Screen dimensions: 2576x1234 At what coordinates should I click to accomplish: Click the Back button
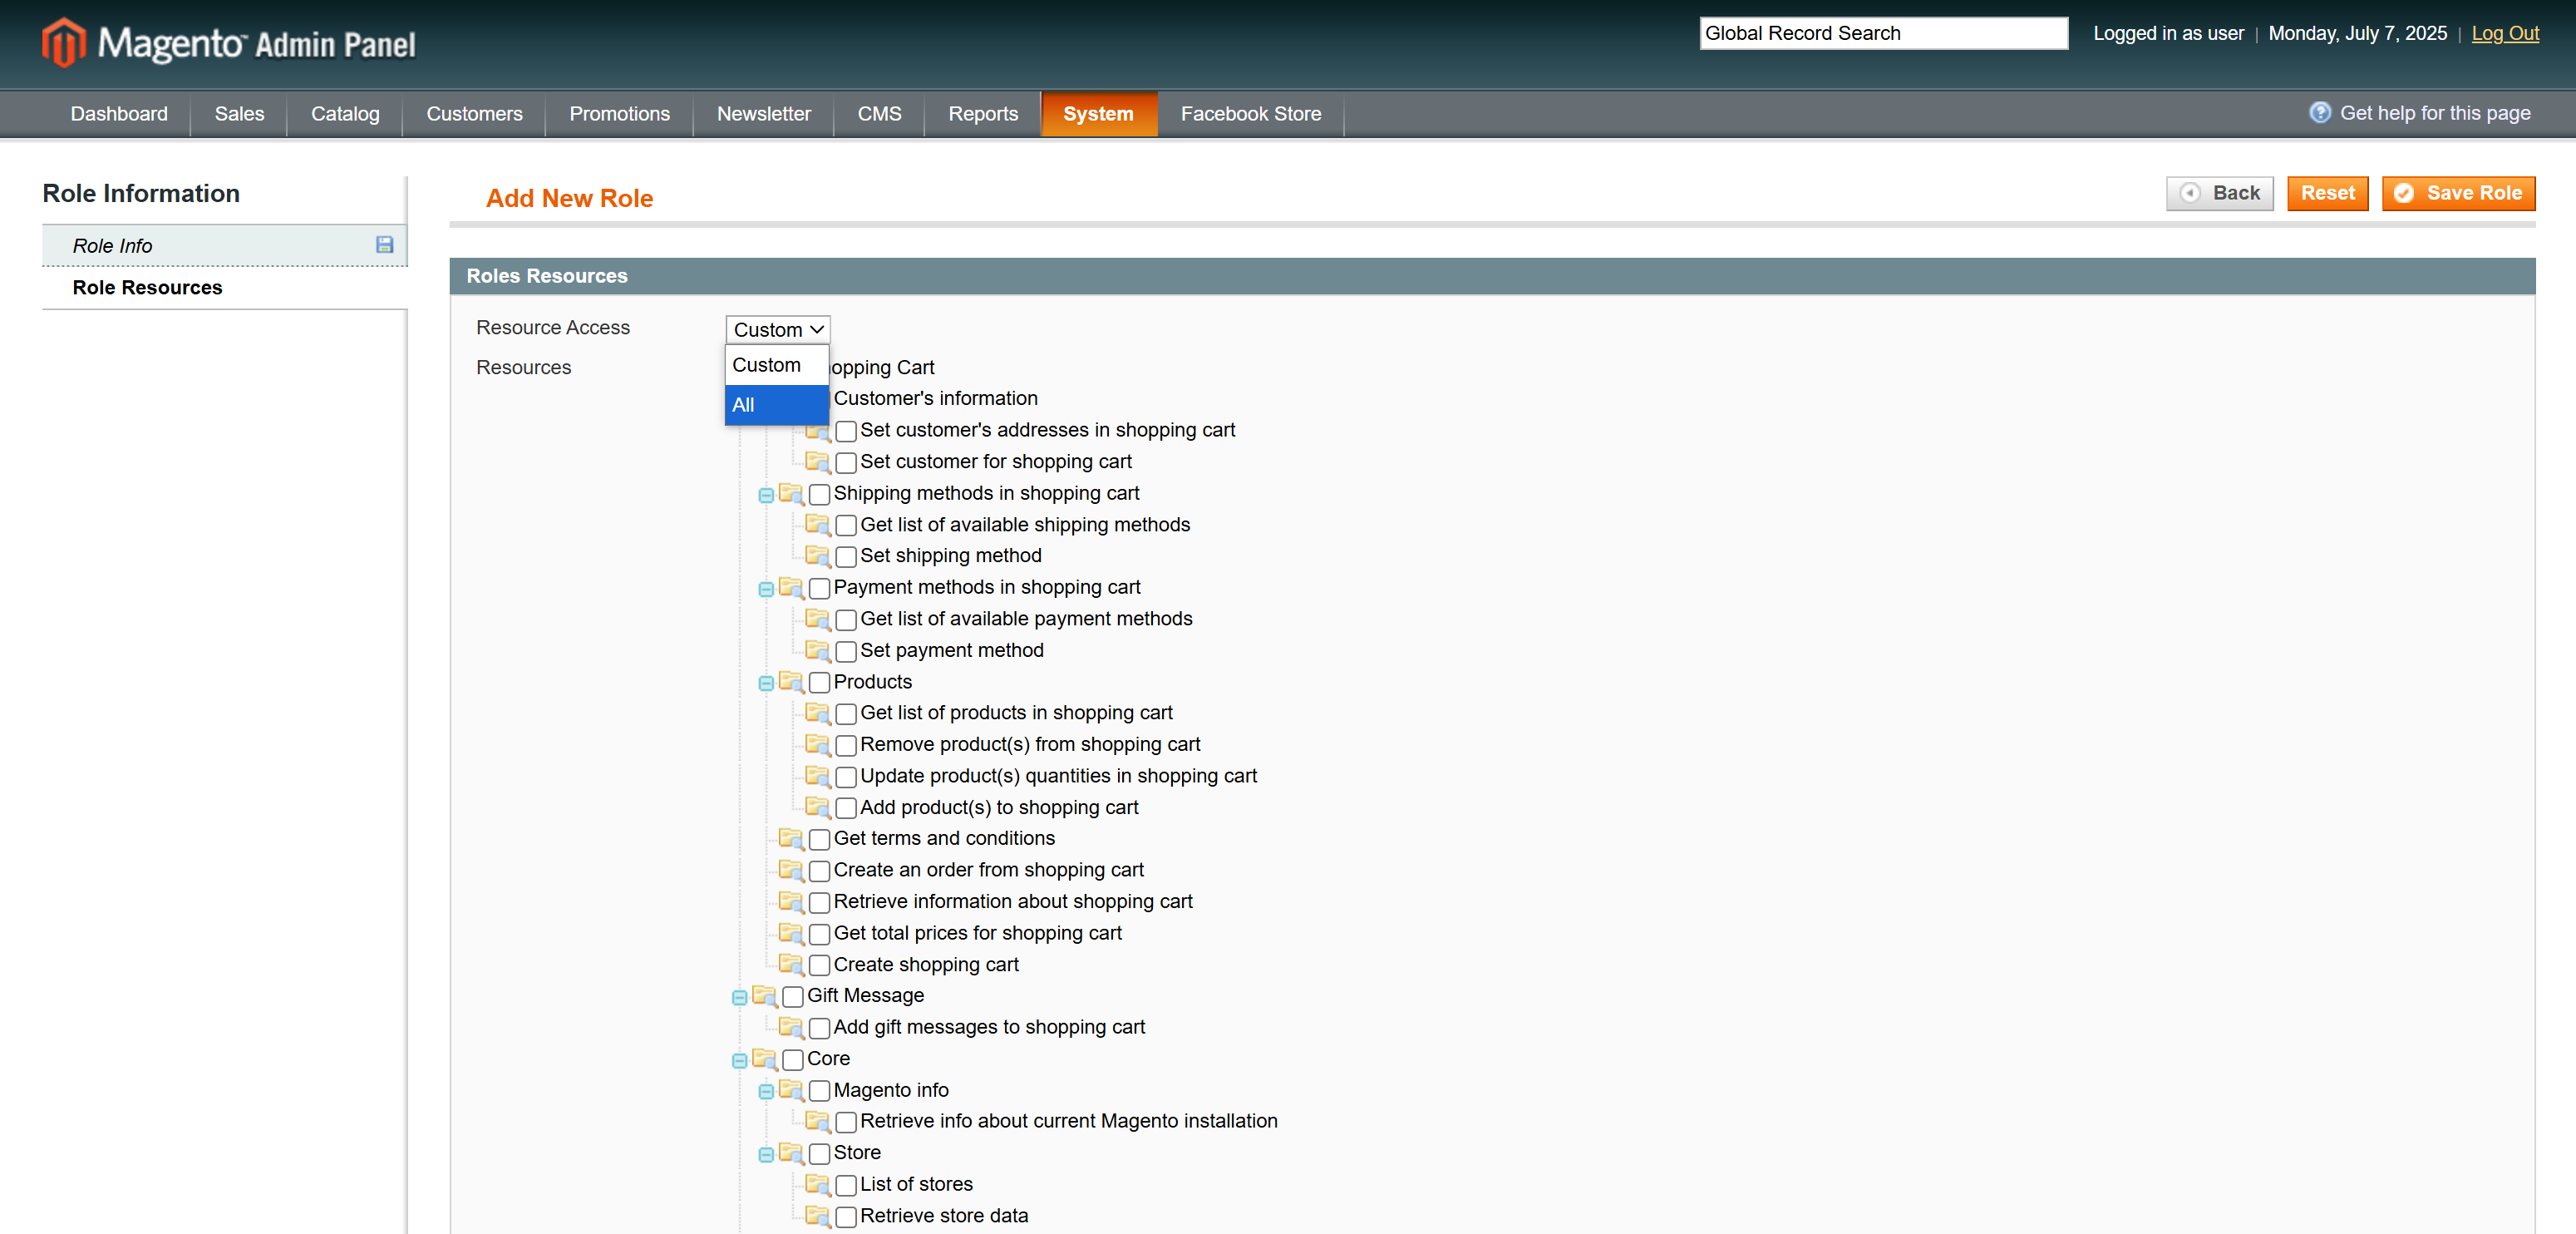(x=2220, y=193)
